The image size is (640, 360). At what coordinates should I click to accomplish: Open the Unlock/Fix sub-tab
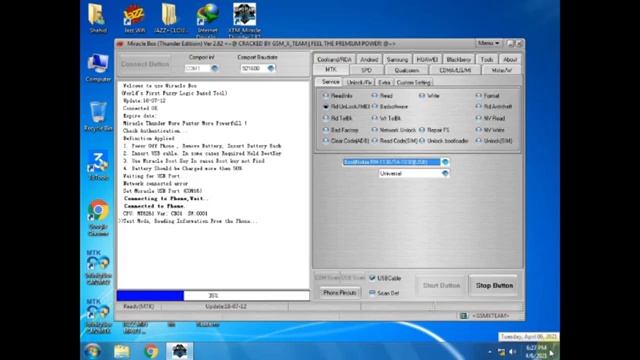tap(359, 82)
